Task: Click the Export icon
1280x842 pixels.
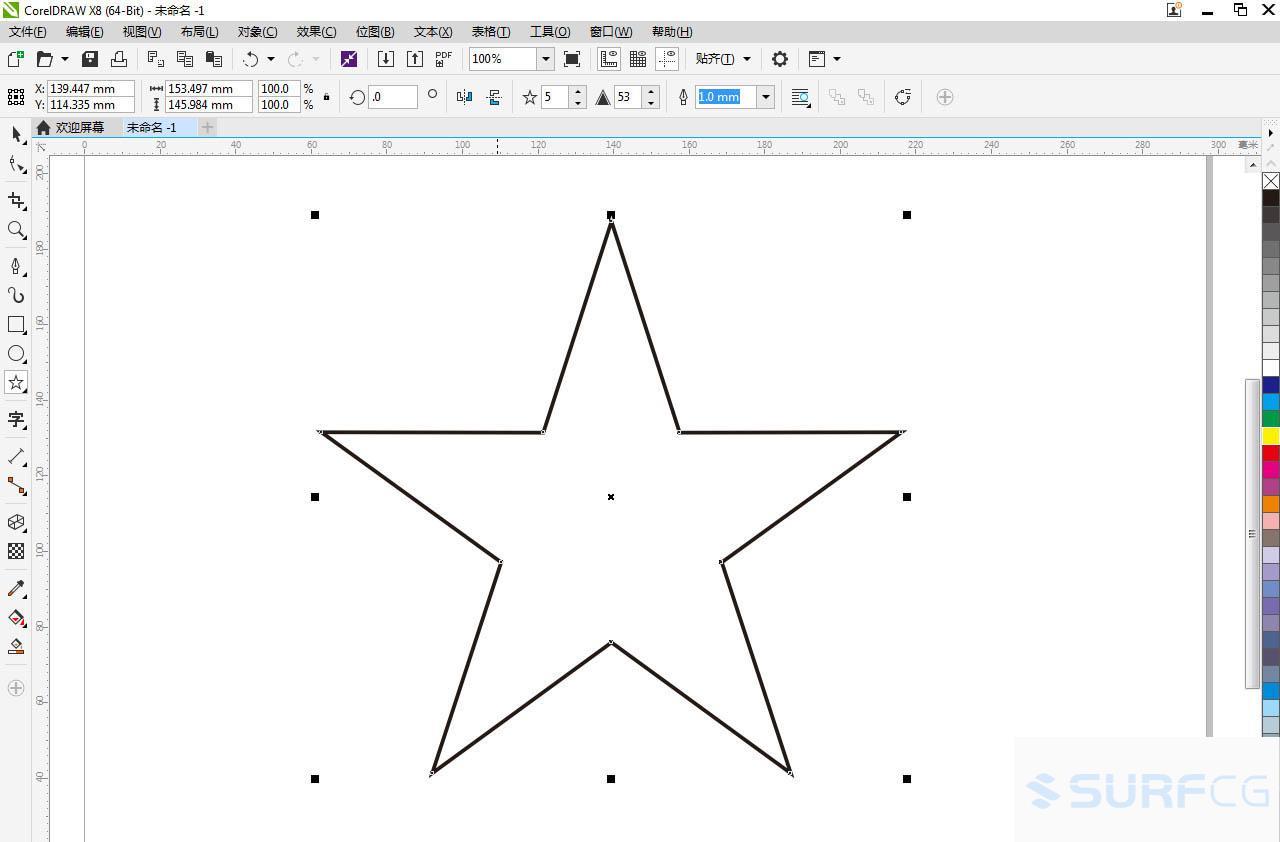Action: click(x=415, y=59)
